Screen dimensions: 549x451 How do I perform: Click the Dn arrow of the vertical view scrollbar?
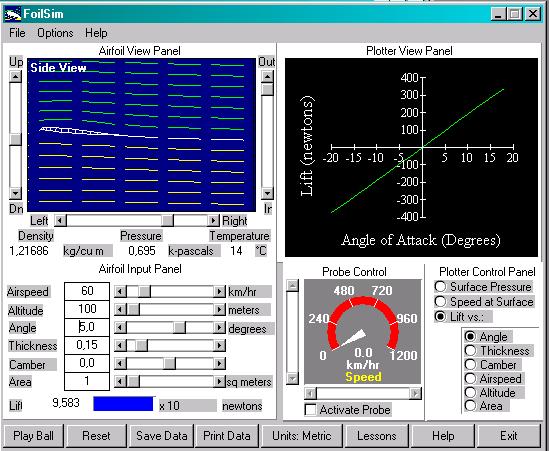[x=15, y=193]
